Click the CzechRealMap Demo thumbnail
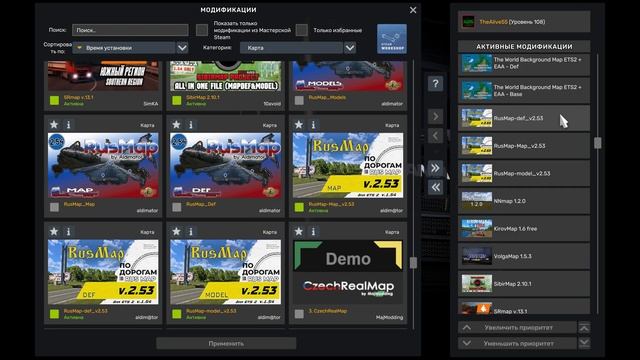The height and width of the screenshot is (360, 640). (348, 272)
